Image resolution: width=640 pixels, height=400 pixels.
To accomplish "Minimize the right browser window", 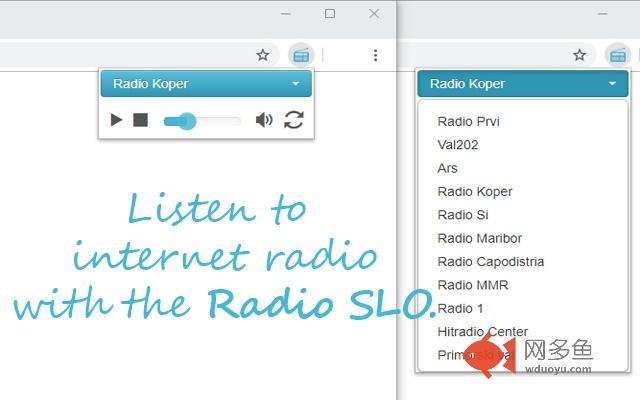I will pos(602,14).
